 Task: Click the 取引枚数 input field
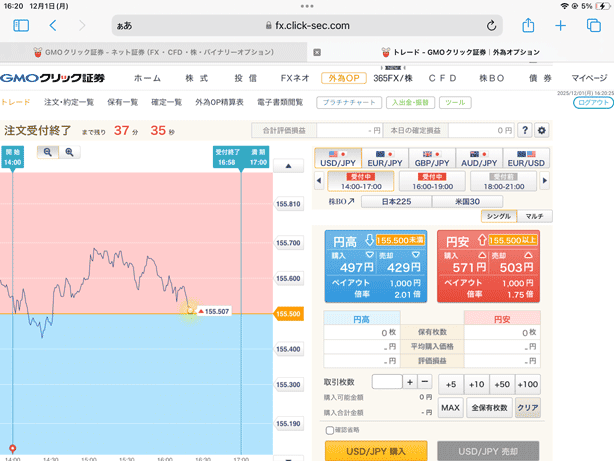pyautogui.click(x=387, y=382)
